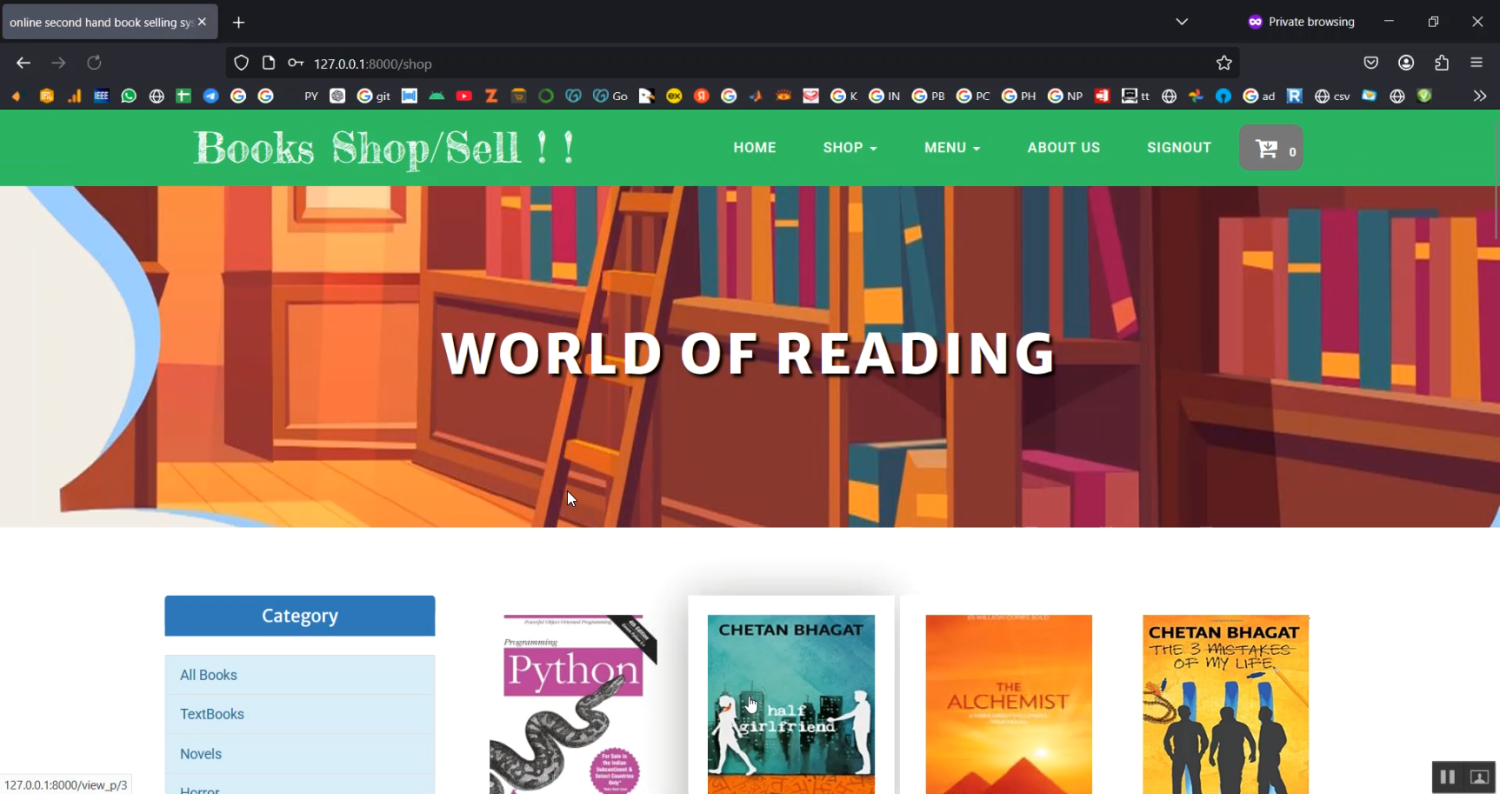The image size is (1500, 794).
Task: Click the Save to Pocket icon
Action: [x=1371, y=63]
